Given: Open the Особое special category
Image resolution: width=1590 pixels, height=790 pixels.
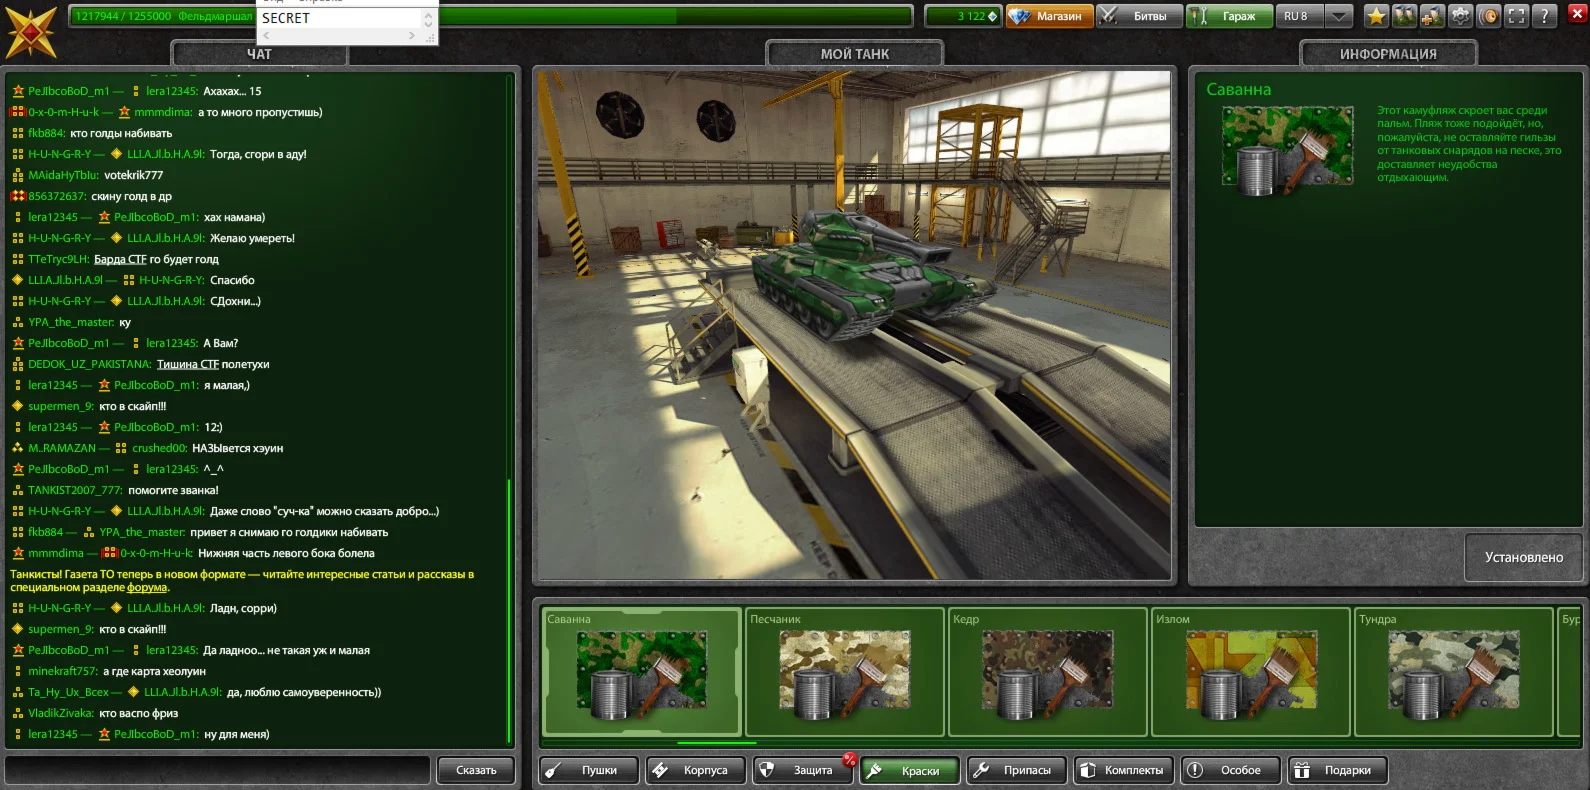Looking at the screenshot, I should 1230,770.
